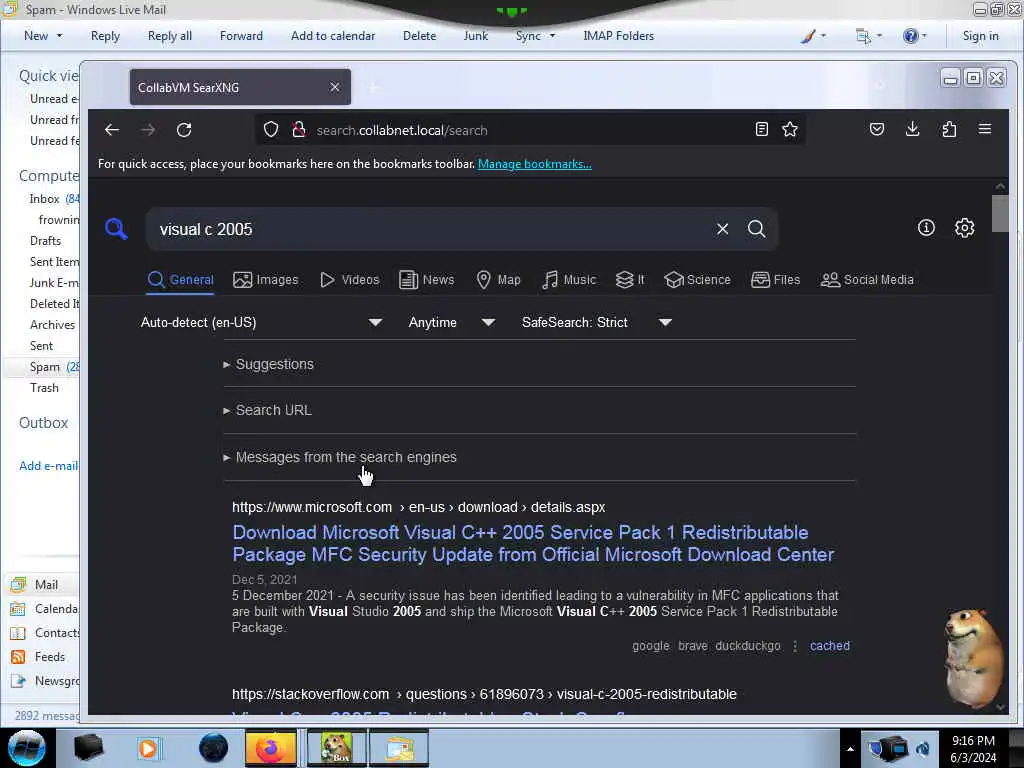
Task: Click IMAP Folders in Live Mail toolbar
Action: pyautogui.click(x=618, y=36)
